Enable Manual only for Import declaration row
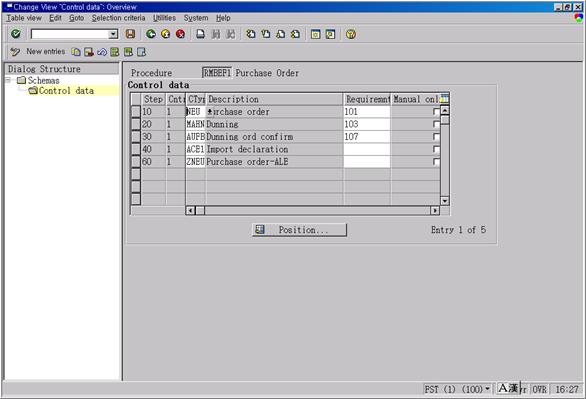This screenshot has height=399, width=586. coord(436,149)
